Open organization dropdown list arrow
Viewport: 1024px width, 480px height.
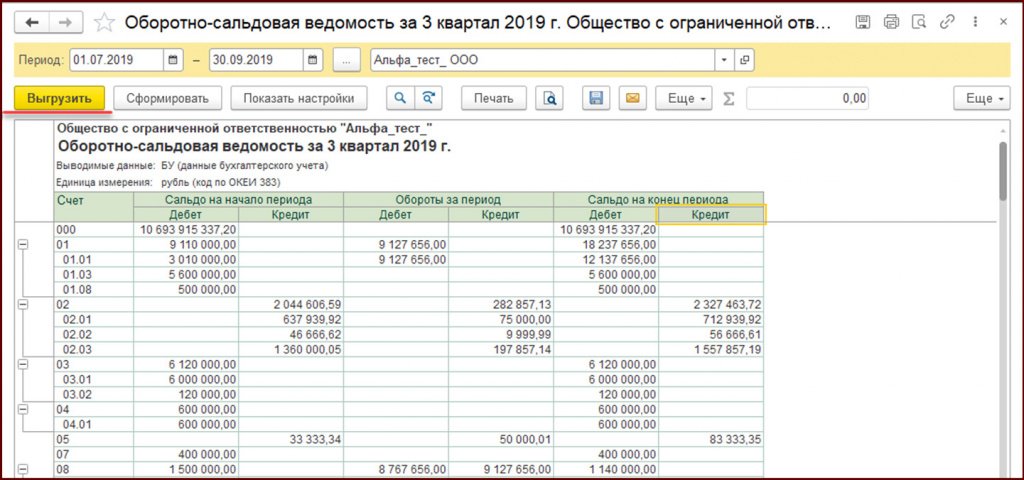tap(725, 60)
